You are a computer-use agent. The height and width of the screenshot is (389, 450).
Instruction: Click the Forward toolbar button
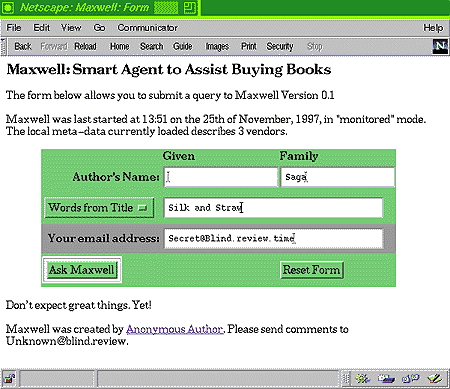pos(54,46)
